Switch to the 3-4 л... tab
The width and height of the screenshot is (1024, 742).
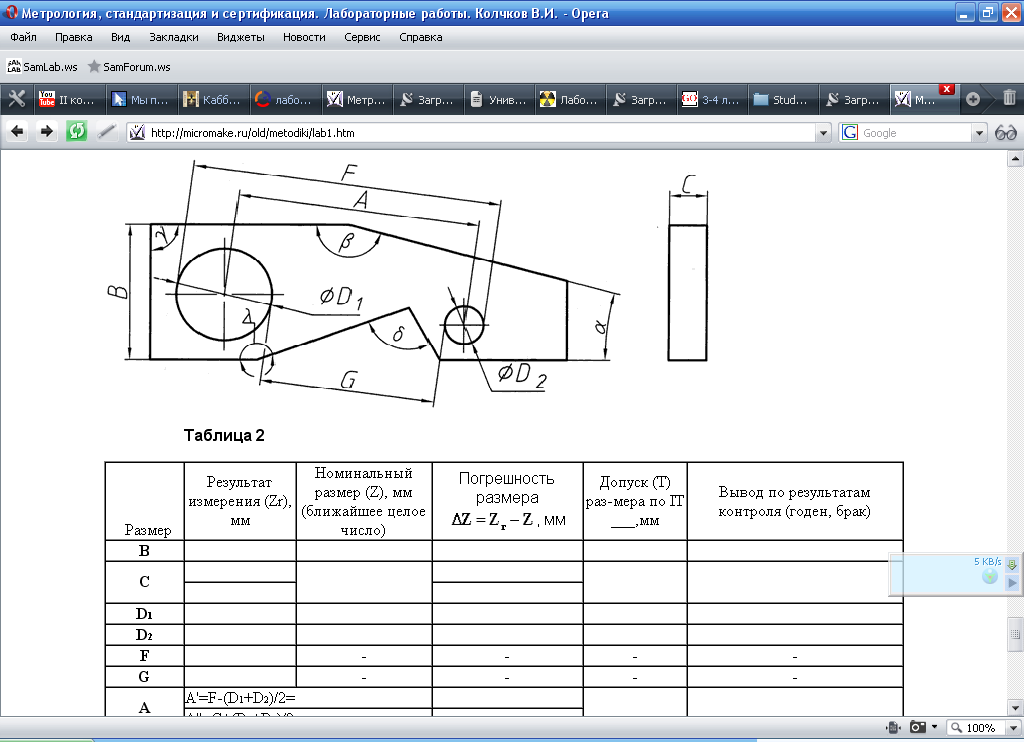click(712, 99)
